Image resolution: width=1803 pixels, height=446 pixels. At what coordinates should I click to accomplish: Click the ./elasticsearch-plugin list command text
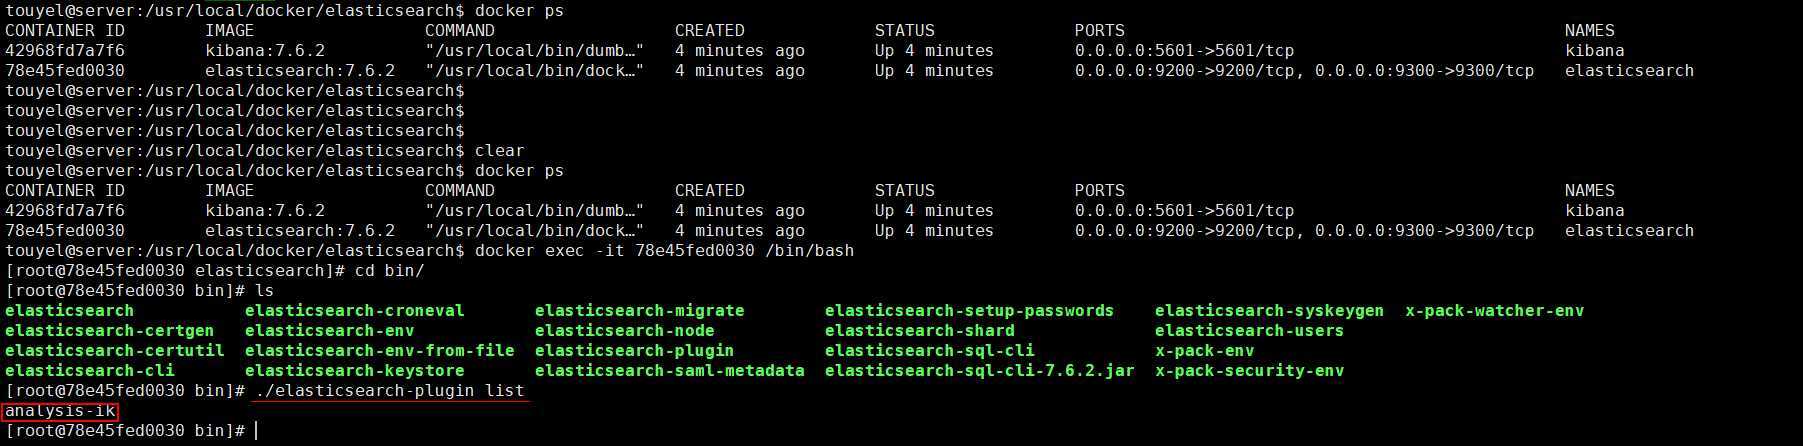pos(389,391)
